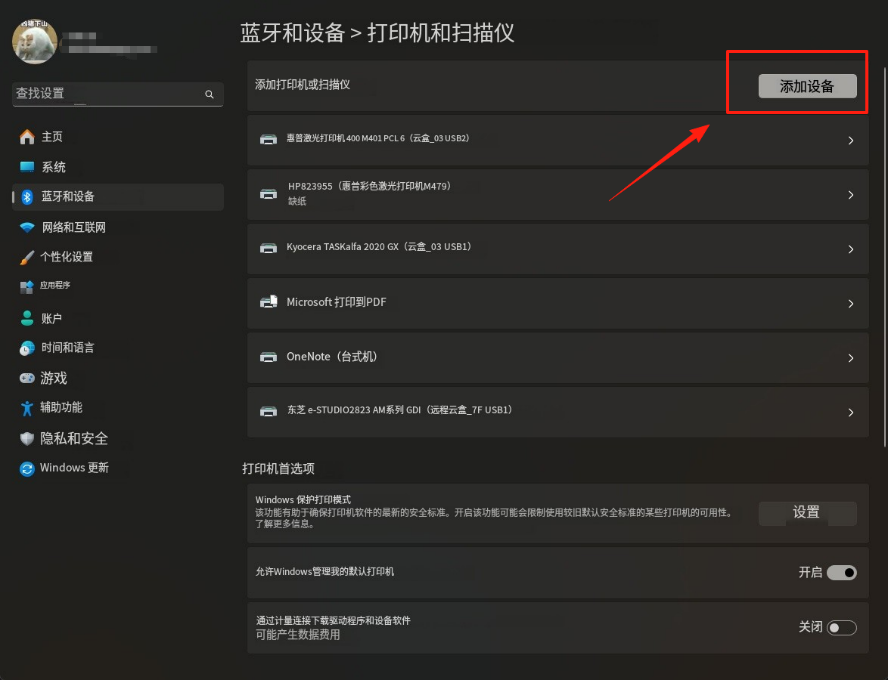Go back via 蓝牙和设备 breadcrumb
This screenshot has width=888, height=680.
292,33
